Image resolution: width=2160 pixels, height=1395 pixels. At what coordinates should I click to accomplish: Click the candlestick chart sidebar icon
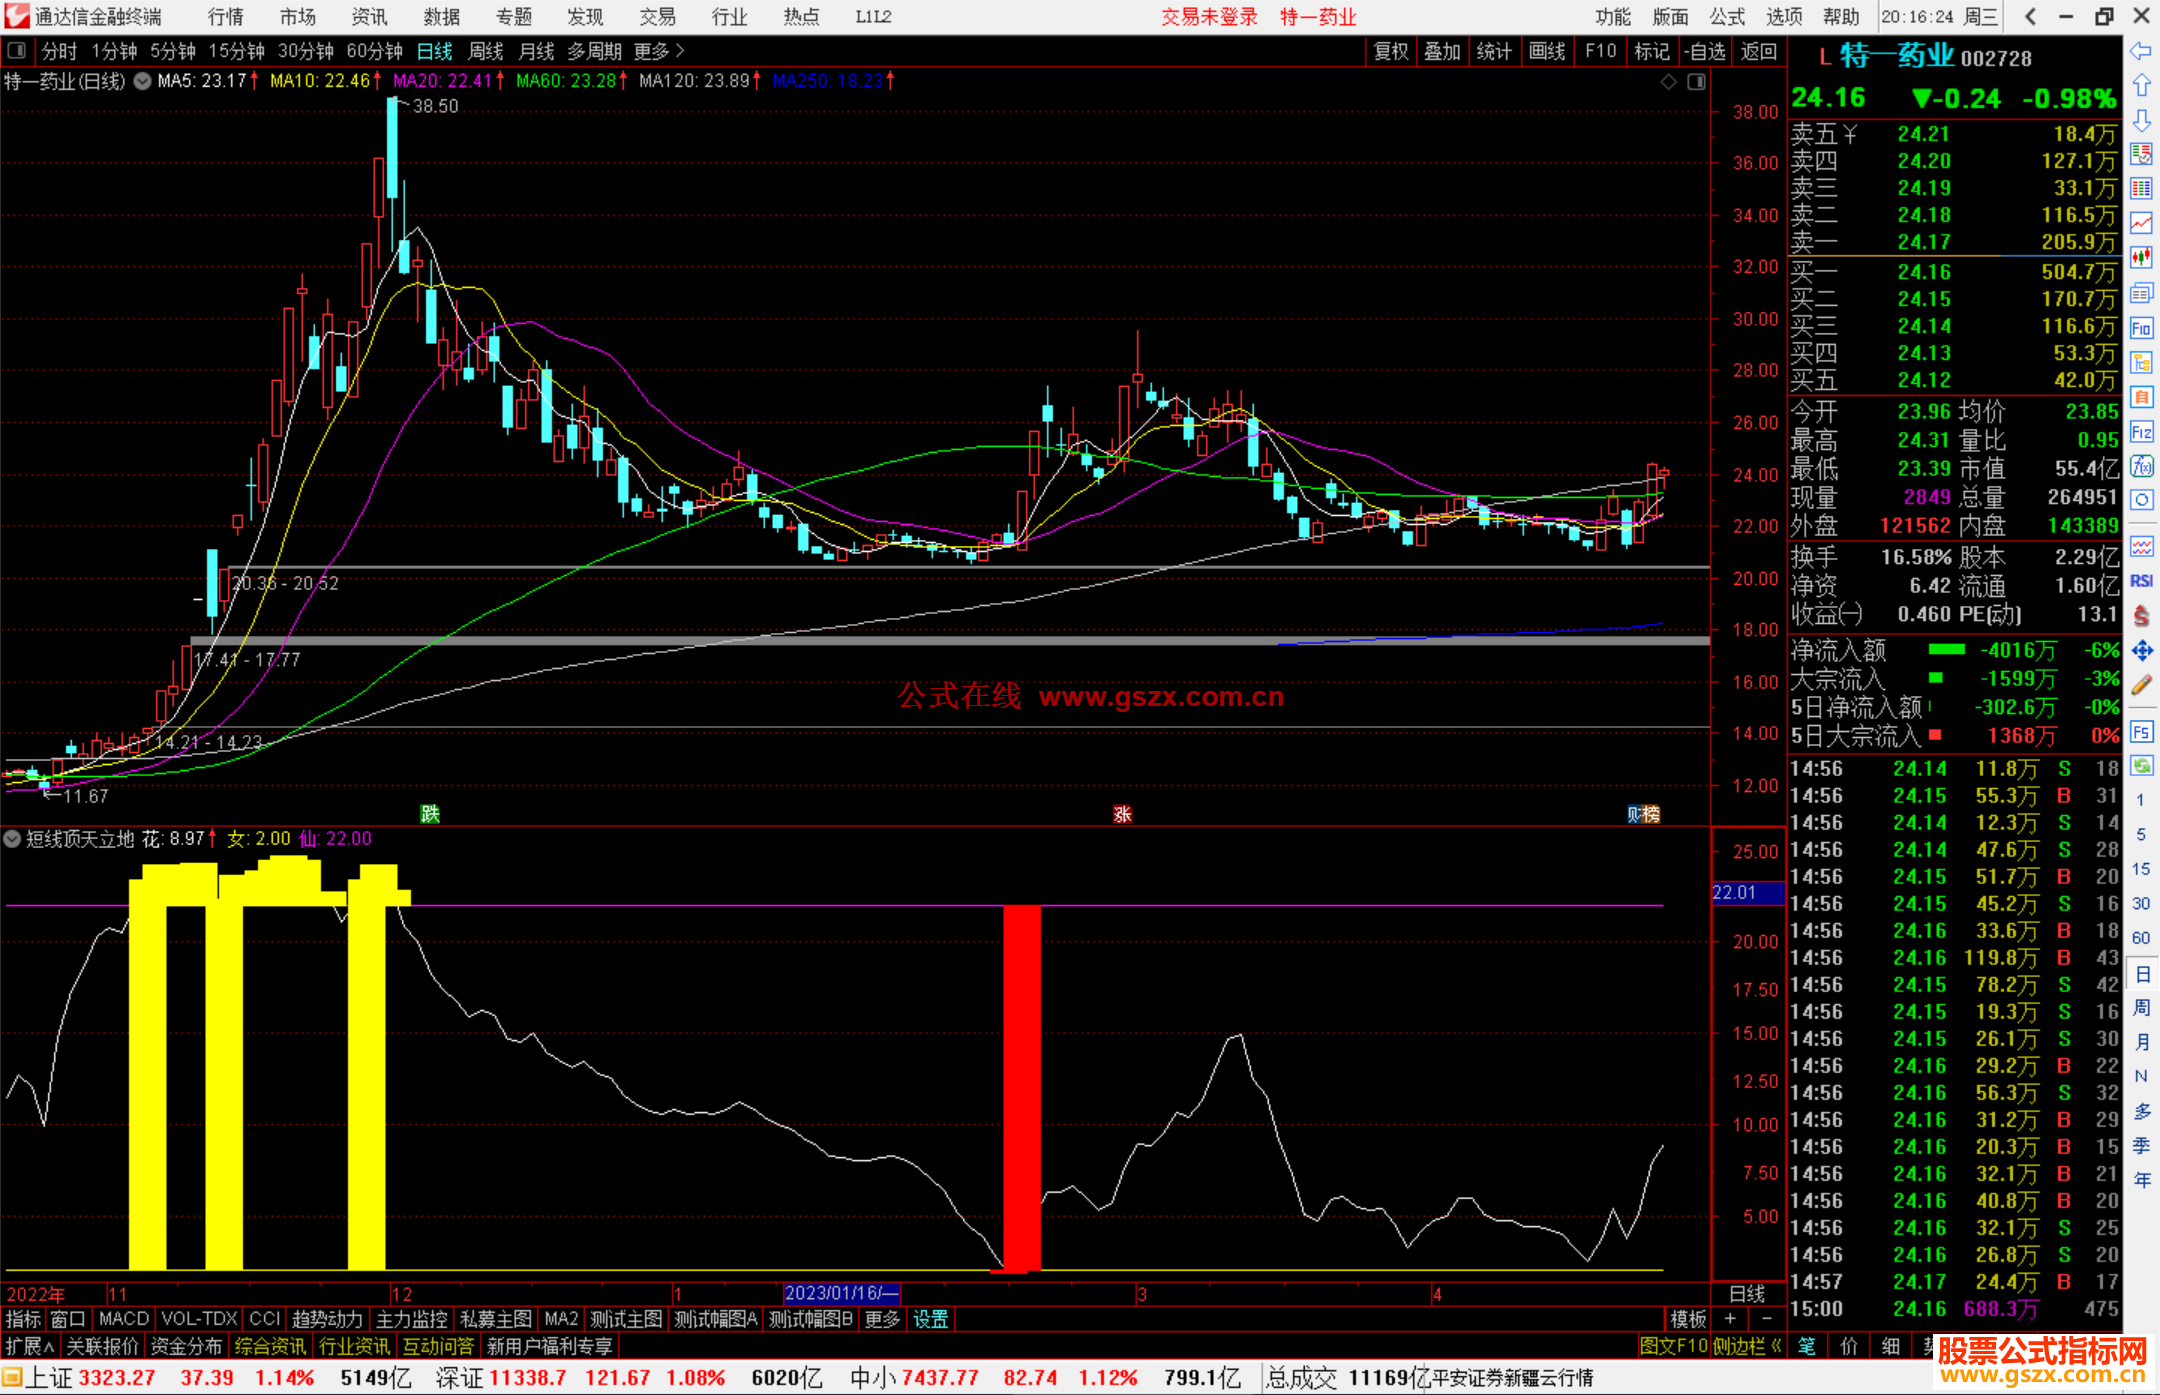[2141, 257]
